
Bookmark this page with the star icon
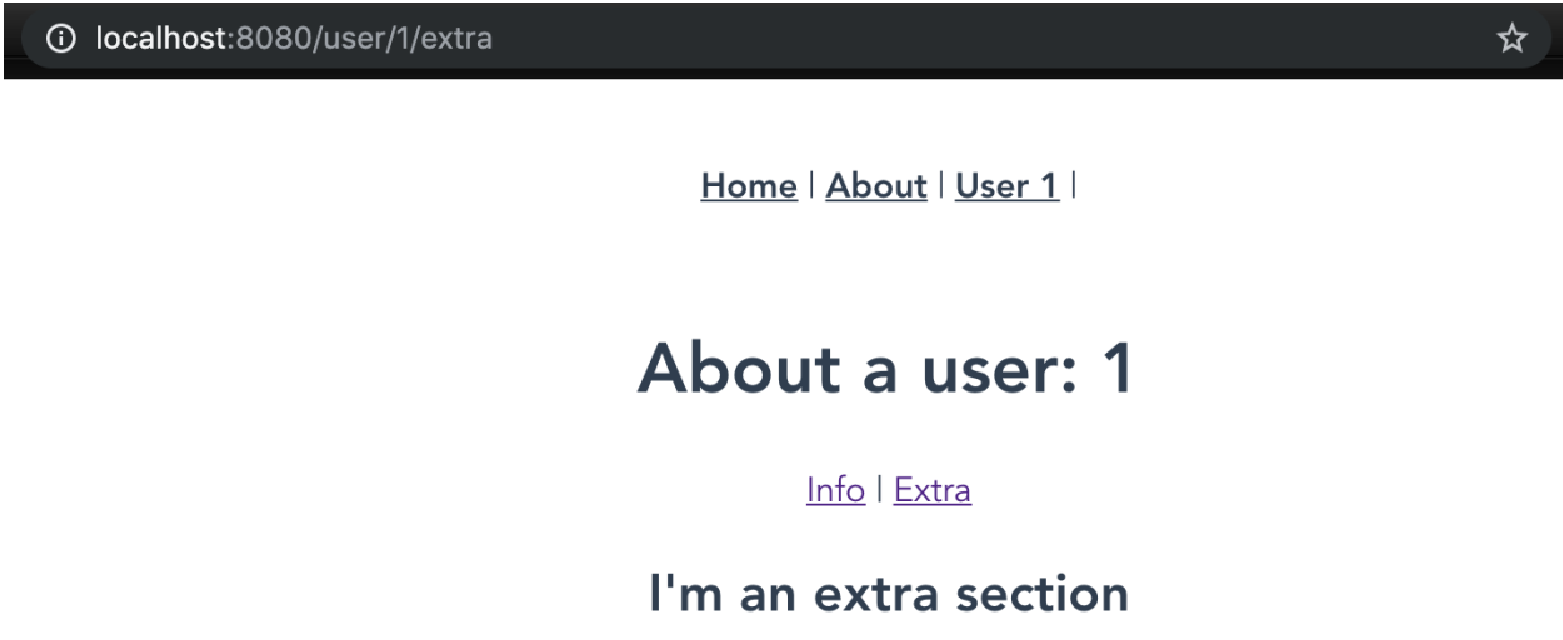pyautogui.click(x=1511, y=39)
